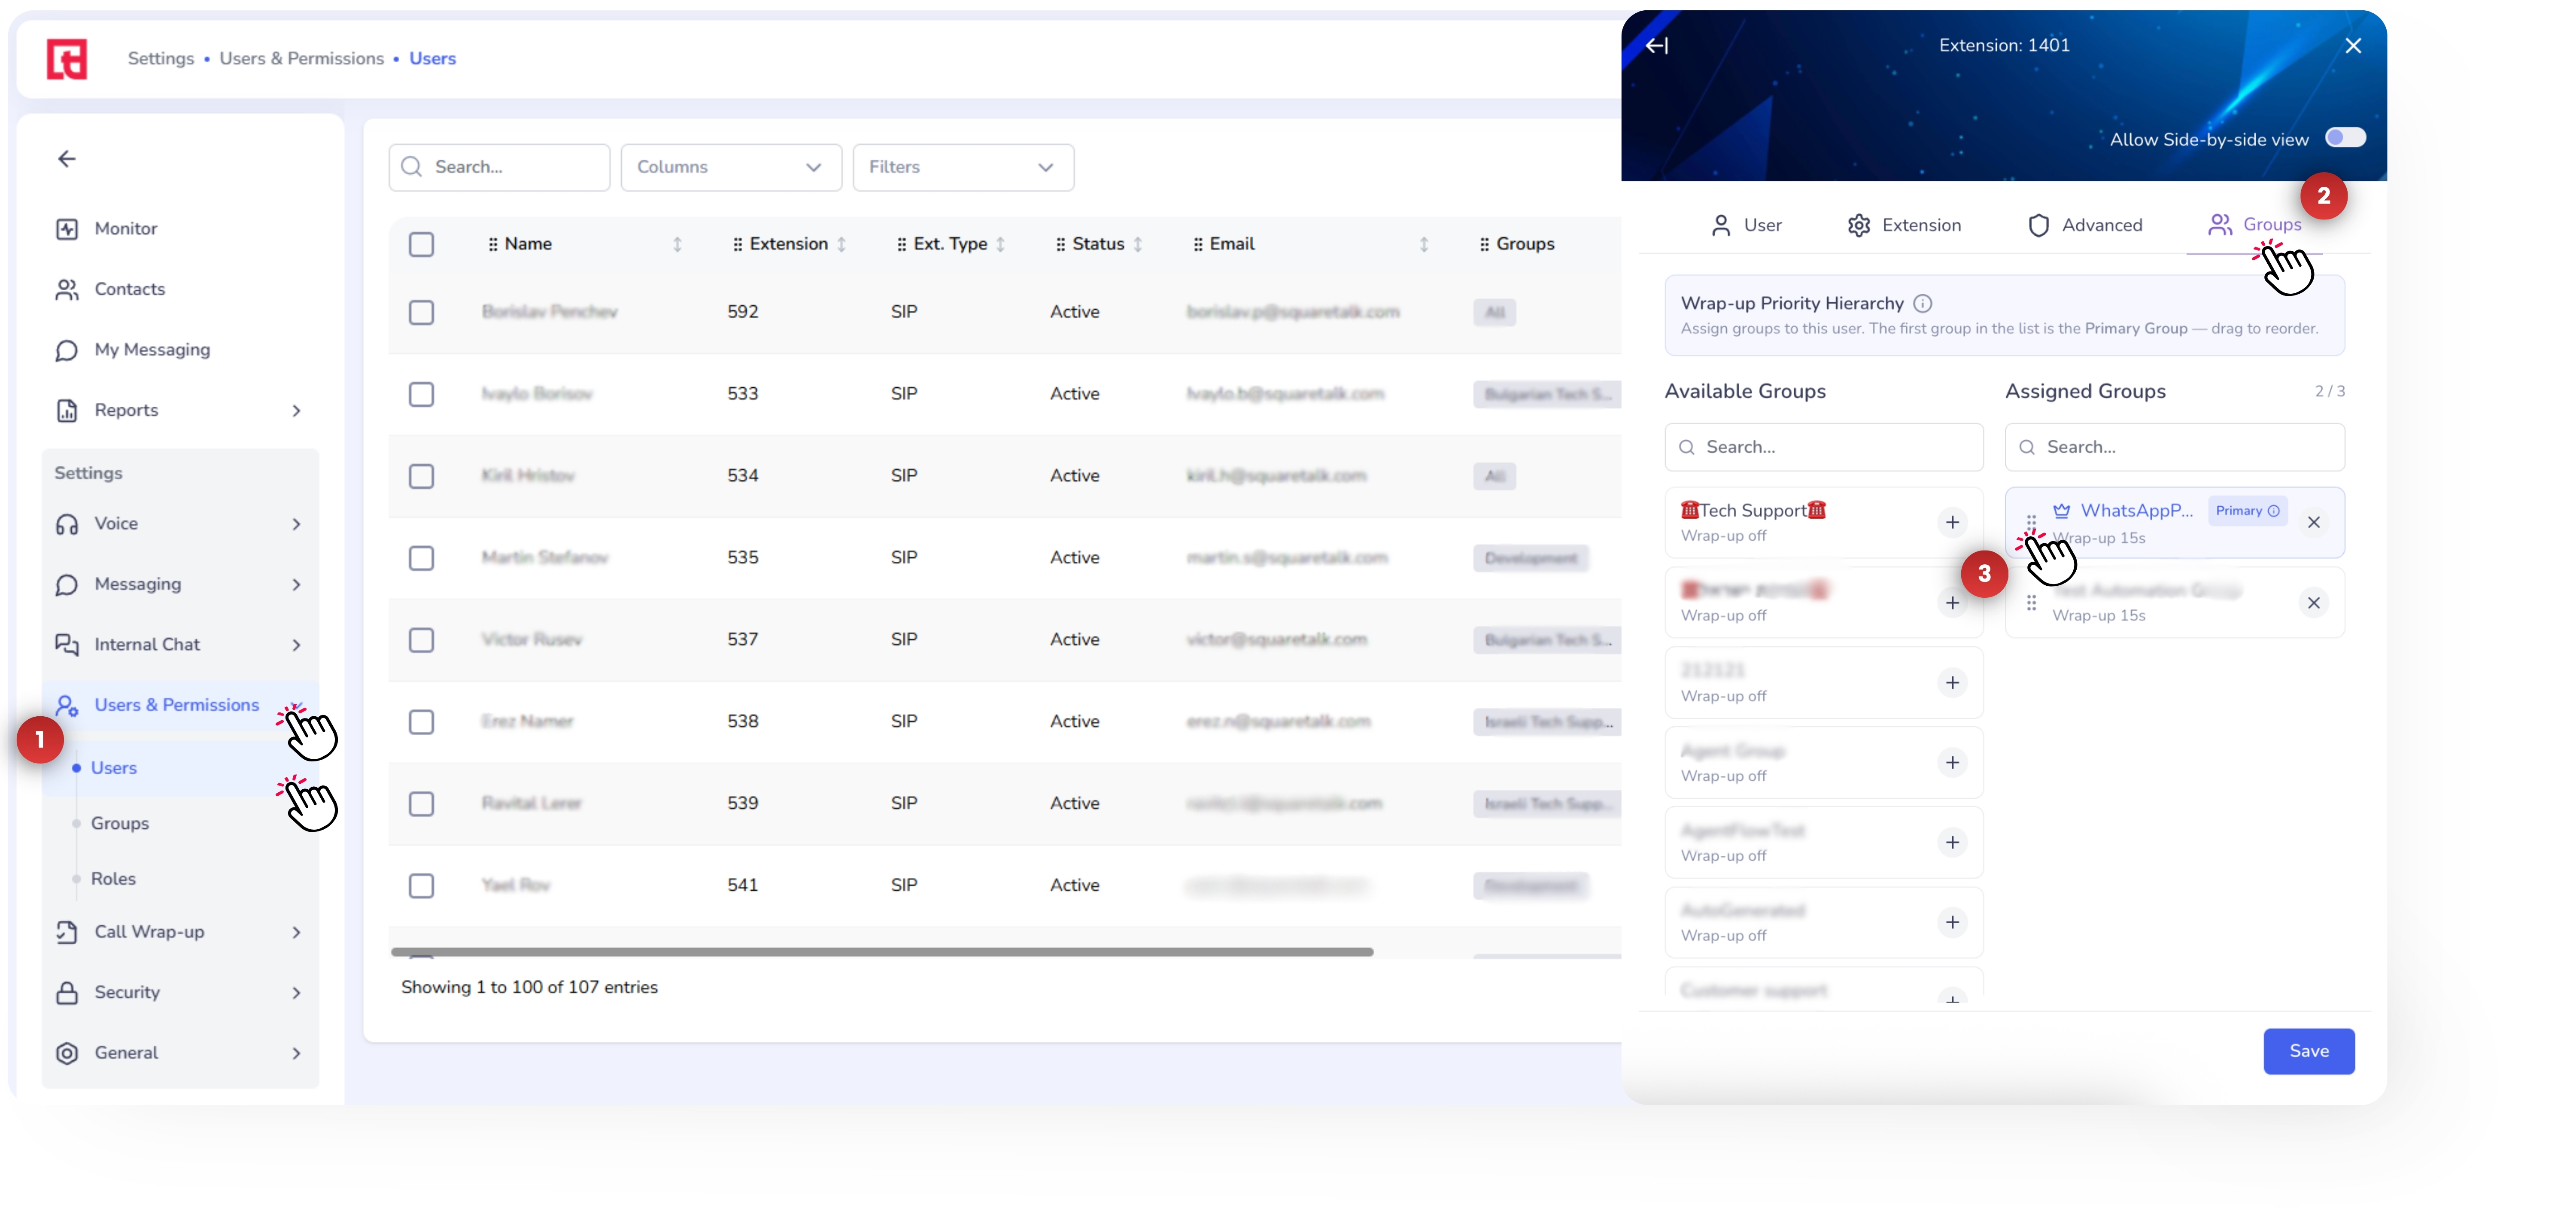Screen dimensions: 2576x1208
Task: Click the collapse panel arrow icon
Action: [1657, 46]
